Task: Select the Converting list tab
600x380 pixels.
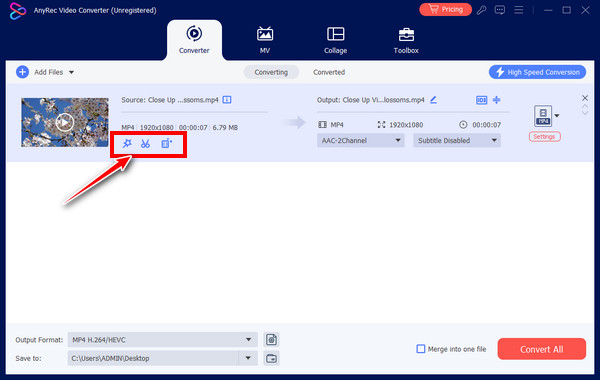Action: (271, 72)
